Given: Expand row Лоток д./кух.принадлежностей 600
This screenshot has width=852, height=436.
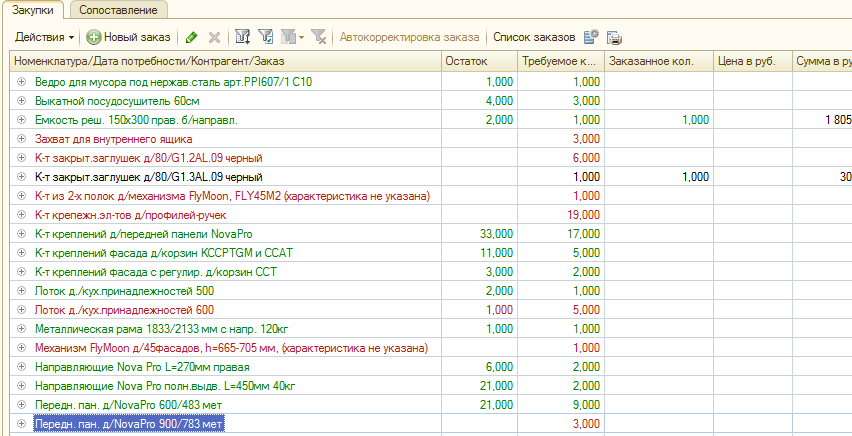Looking at the screenshot, I should click(x=21, y=310).
